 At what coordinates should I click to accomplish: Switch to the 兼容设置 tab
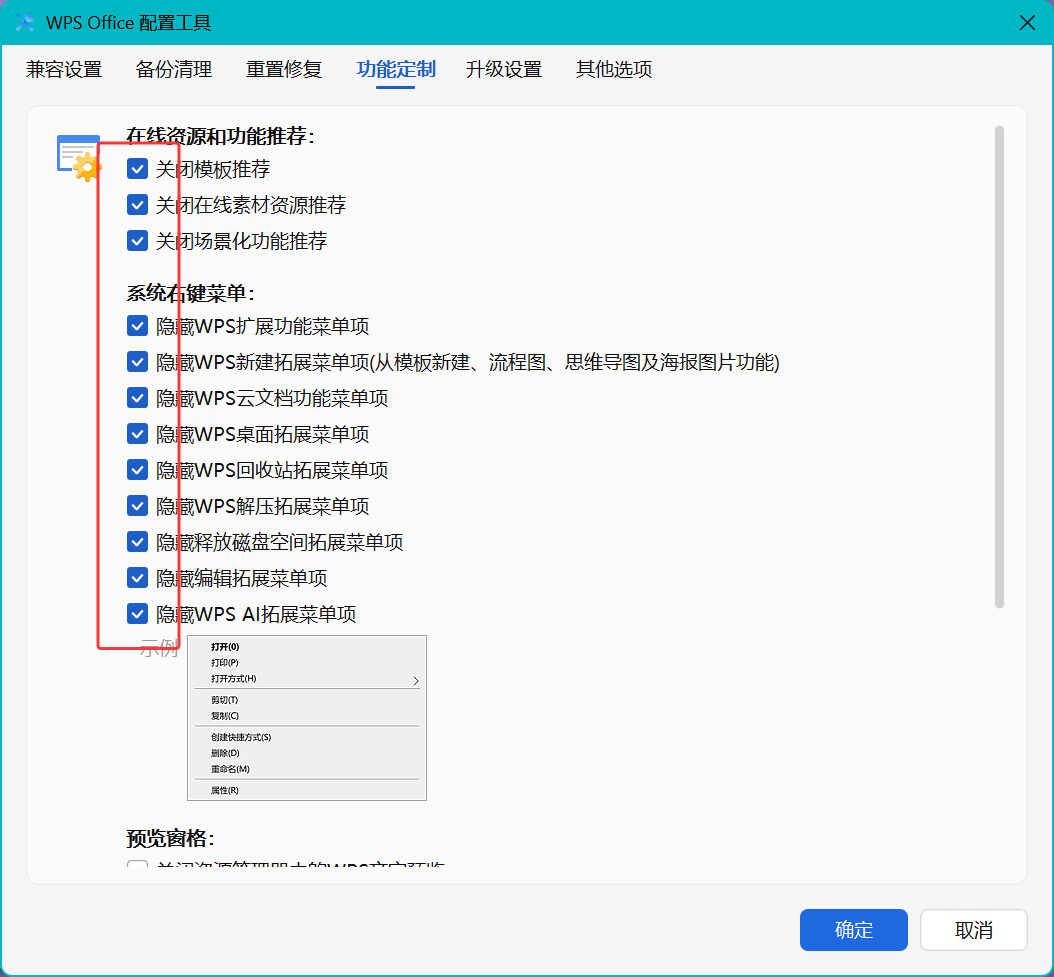pos(64,69)
